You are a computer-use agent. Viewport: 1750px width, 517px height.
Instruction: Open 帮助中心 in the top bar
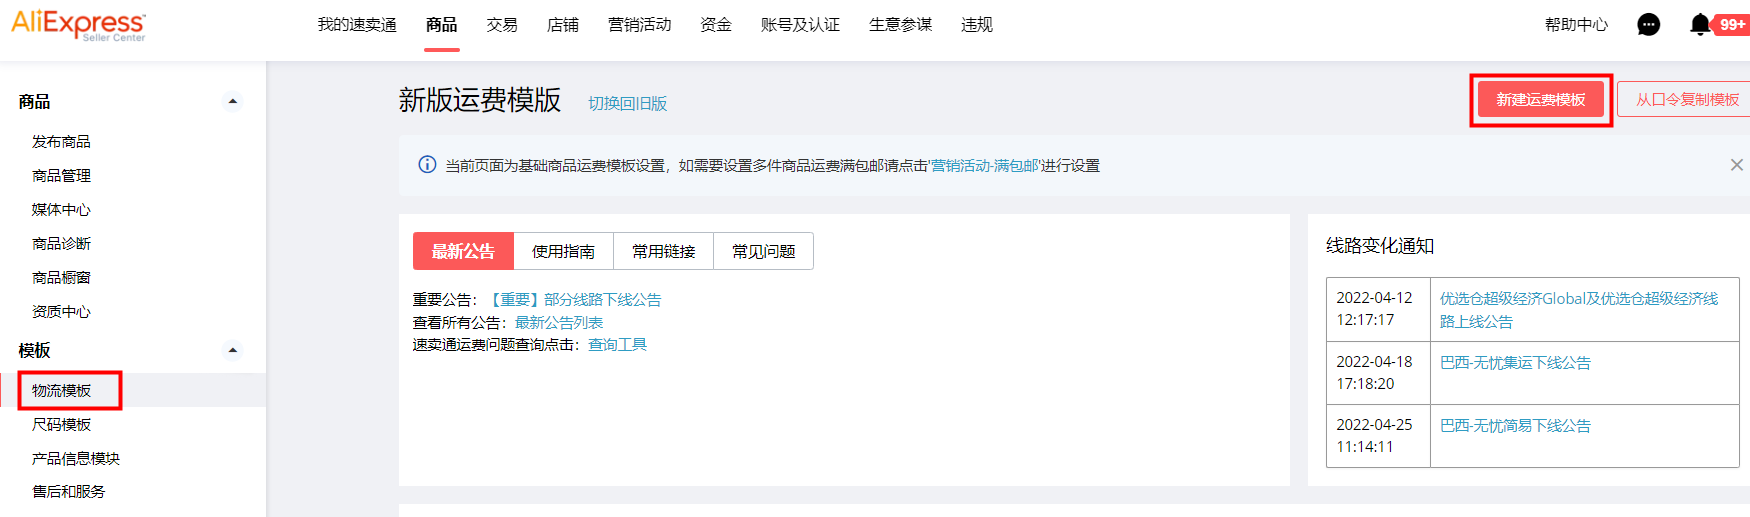click(1576, 25)
